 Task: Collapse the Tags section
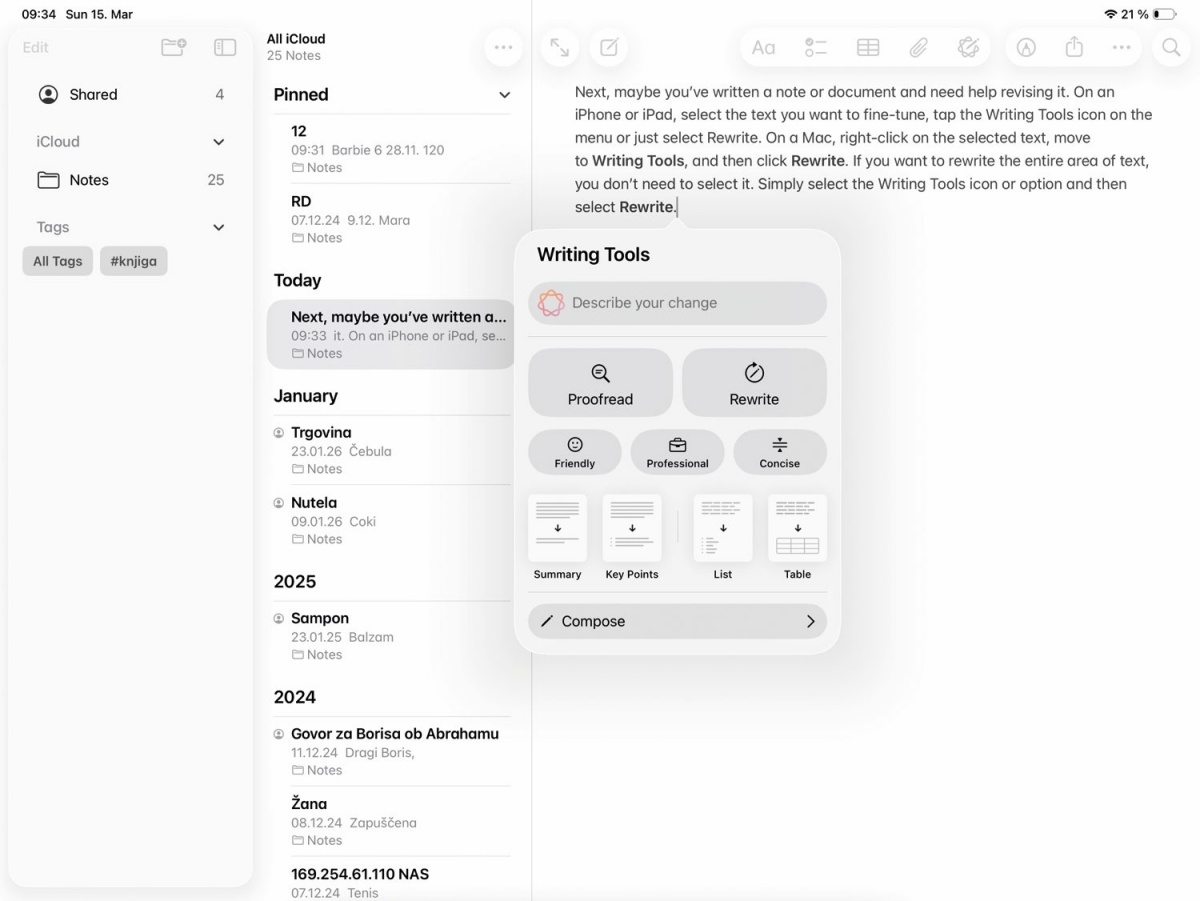tap(218, 228)
